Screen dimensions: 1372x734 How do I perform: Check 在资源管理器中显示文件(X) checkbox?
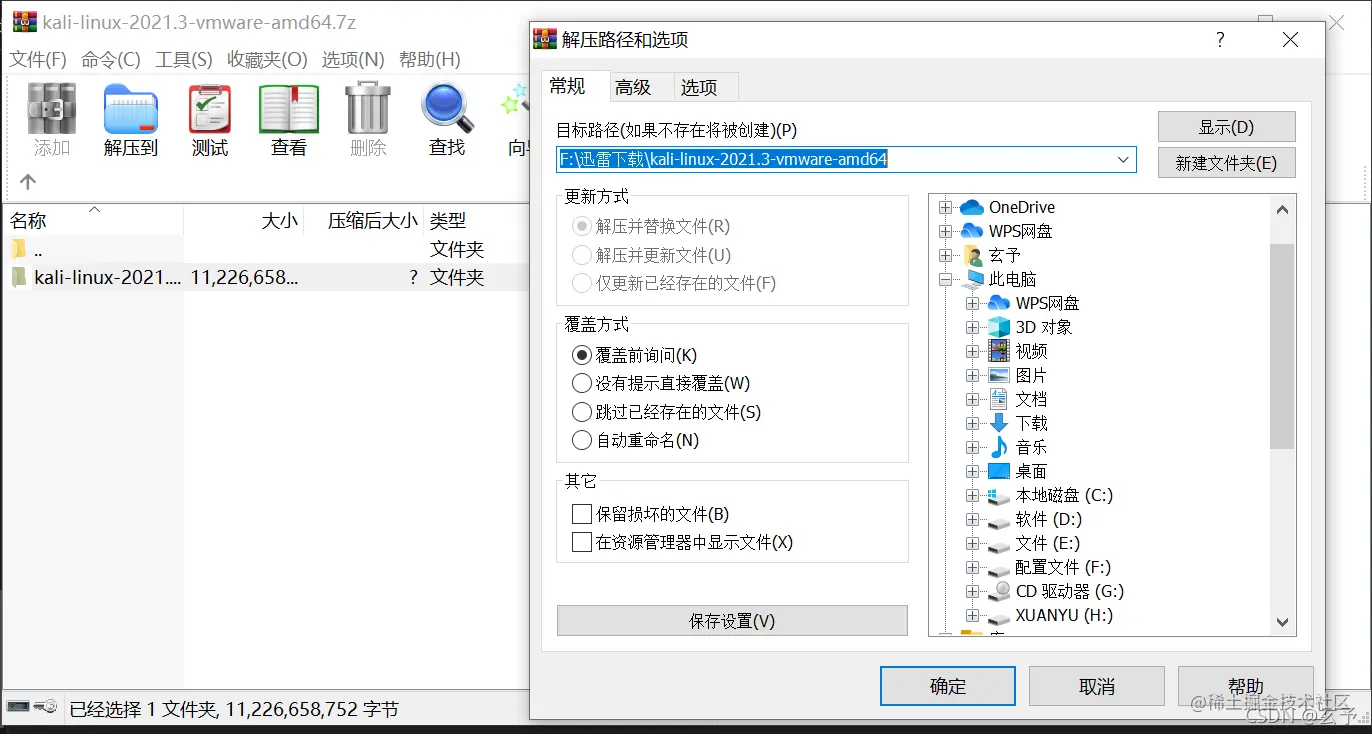point(581,542)
